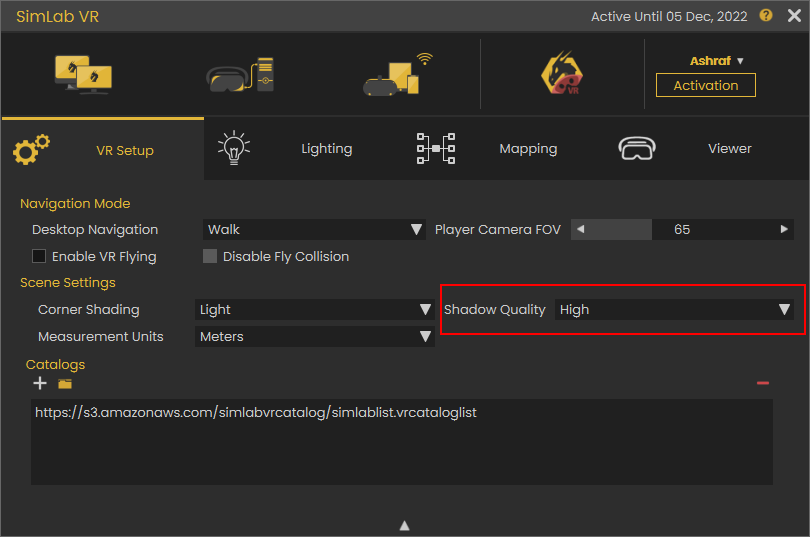
Task: Add a catalog with the plus icon
Action: (x=40, y=383)
